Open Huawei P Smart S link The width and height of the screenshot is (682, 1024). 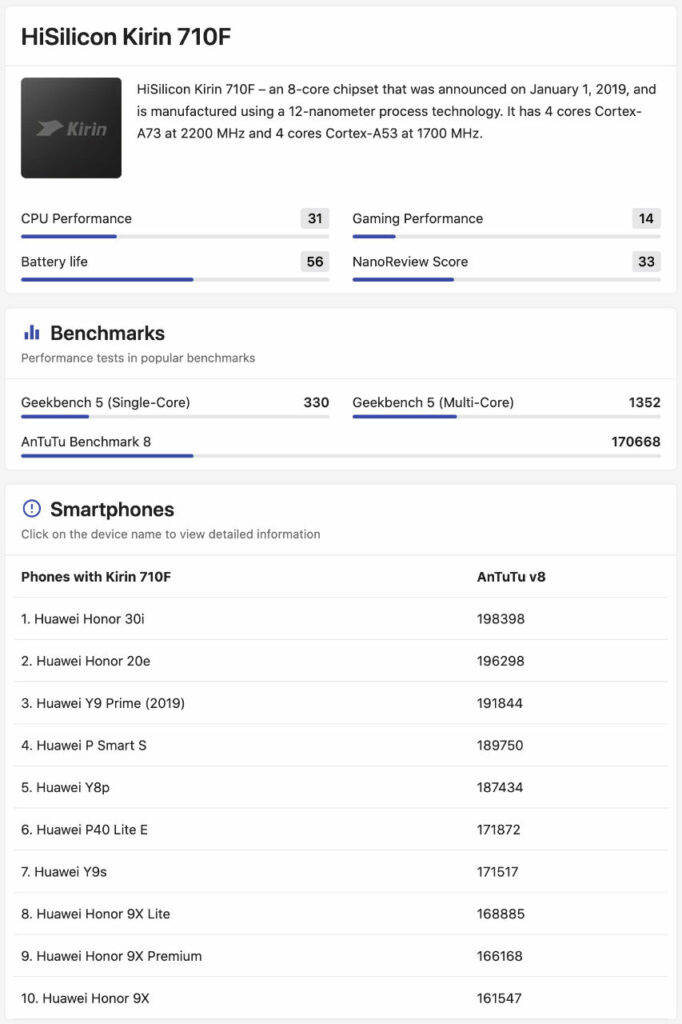point(91,745)
